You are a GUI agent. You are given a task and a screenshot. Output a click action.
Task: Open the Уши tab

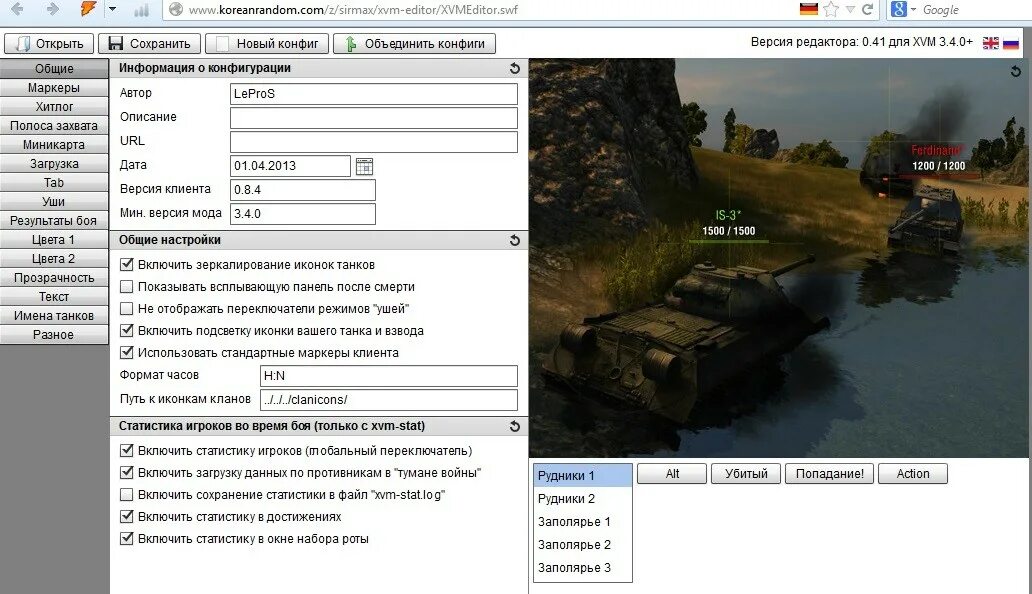[54, 202]
